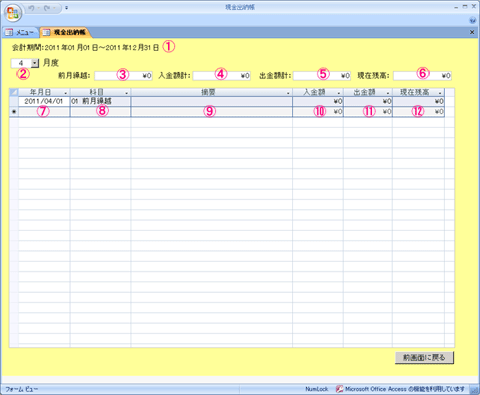The width and height of the screenshot is (480, 395).
Task: Click the new row 年月日 cell
Action: point(44,112)
